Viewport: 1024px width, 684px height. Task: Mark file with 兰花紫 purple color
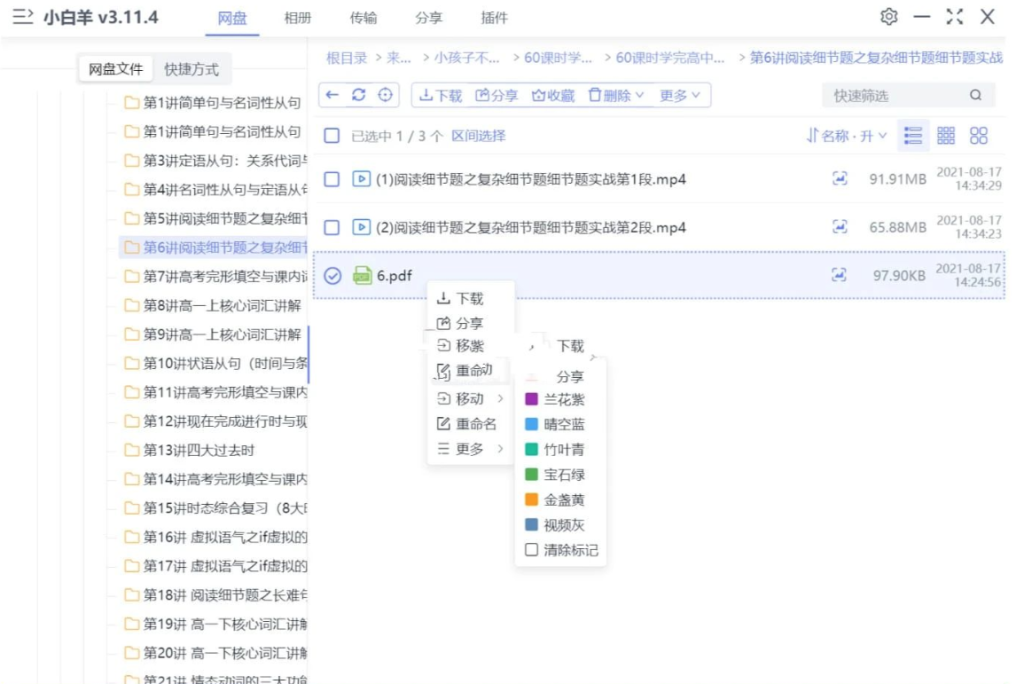click(x=556, y=399)
